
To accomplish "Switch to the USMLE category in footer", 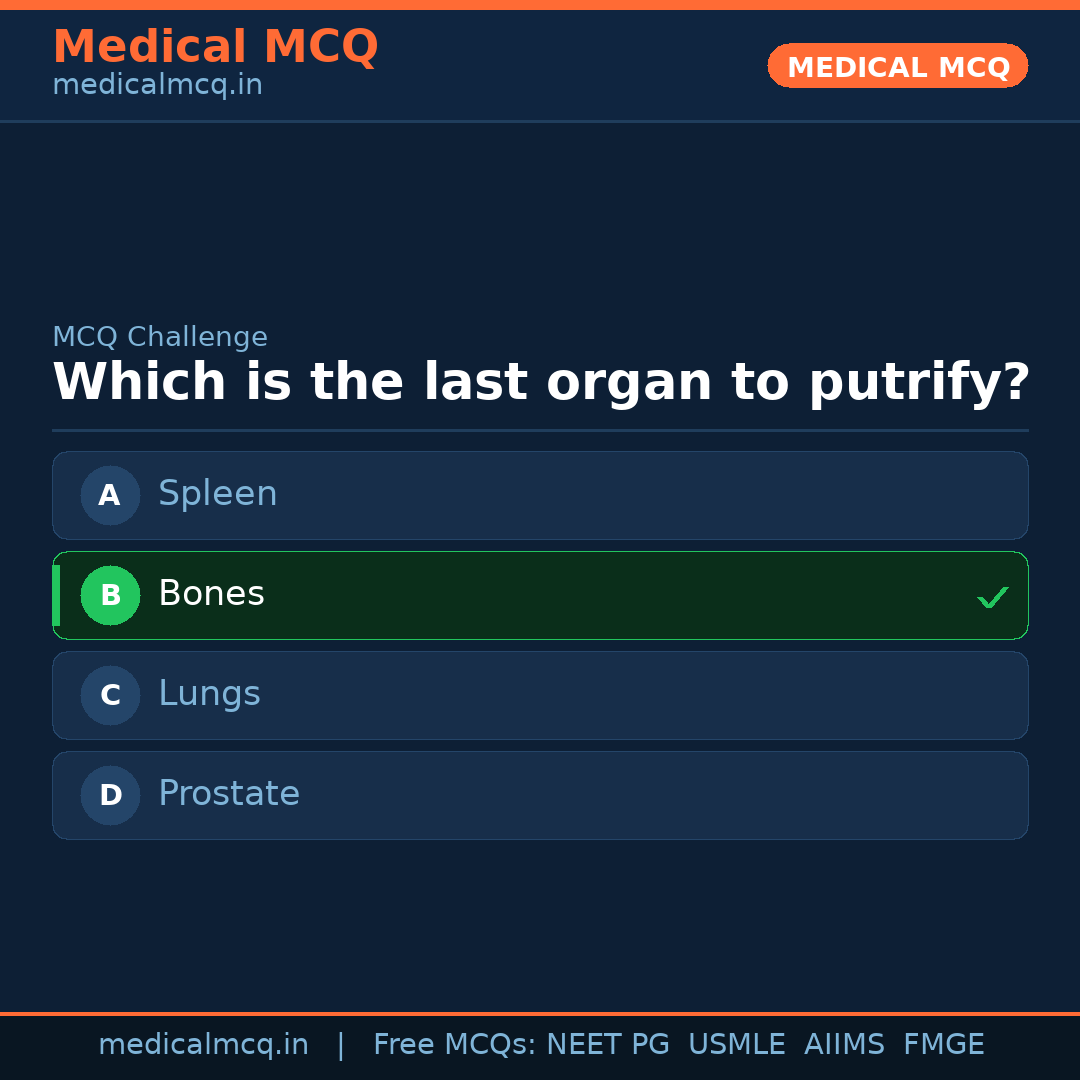I will click(737, 1043).
